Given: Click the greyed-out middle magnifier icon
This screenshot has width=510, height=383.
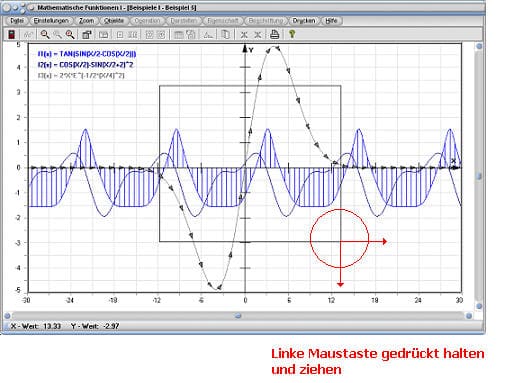Looking at the screenshot, I should click(57, 34).
